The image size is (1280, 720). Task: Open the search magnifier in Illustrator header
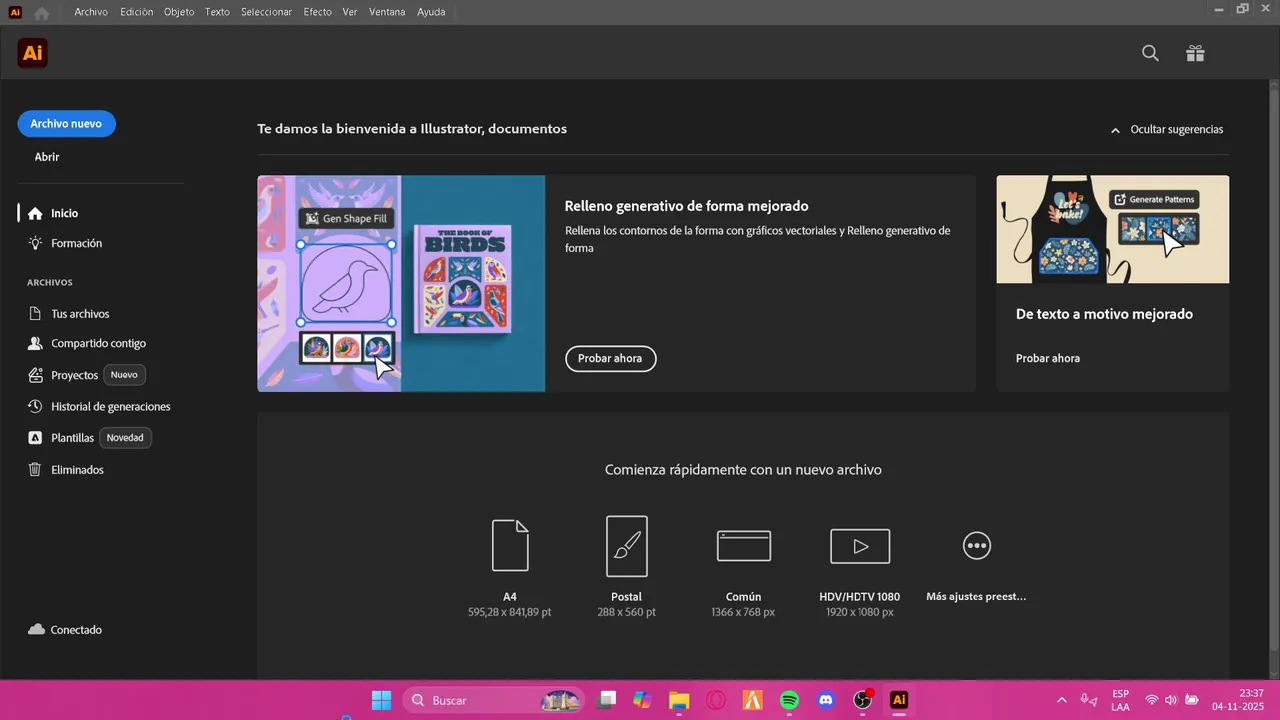click(1150, 53)
